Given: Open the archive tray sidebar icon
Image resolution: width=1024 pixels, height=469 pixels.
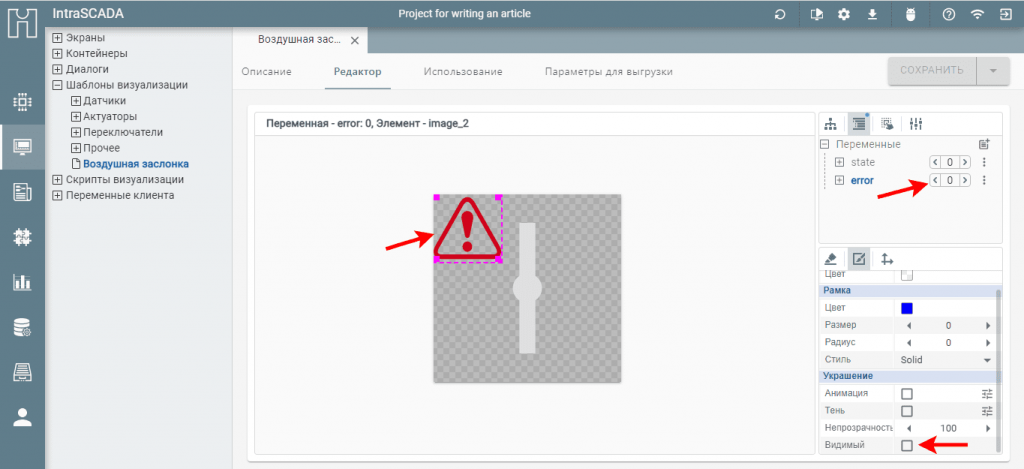Looking at the screenshot, I should click(x=22, y=372).
